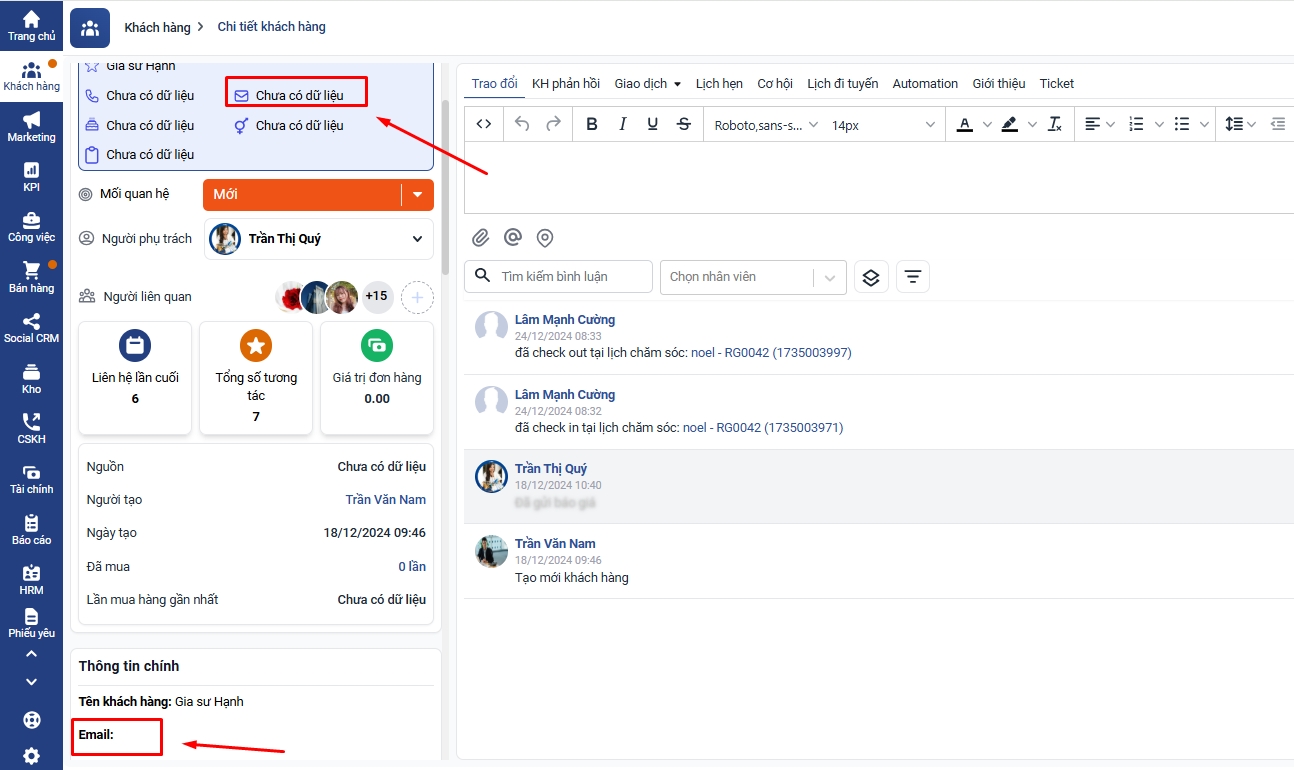Image resolution: width=1294 pixels, height=770 pixels.
Task: Open the noel - RG0042 (1735003997) link
Action: (x=767, y=353)
